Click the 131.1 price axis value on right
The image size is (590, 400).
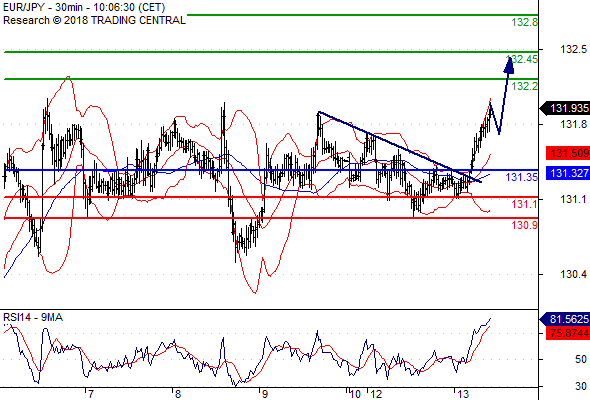573,199
